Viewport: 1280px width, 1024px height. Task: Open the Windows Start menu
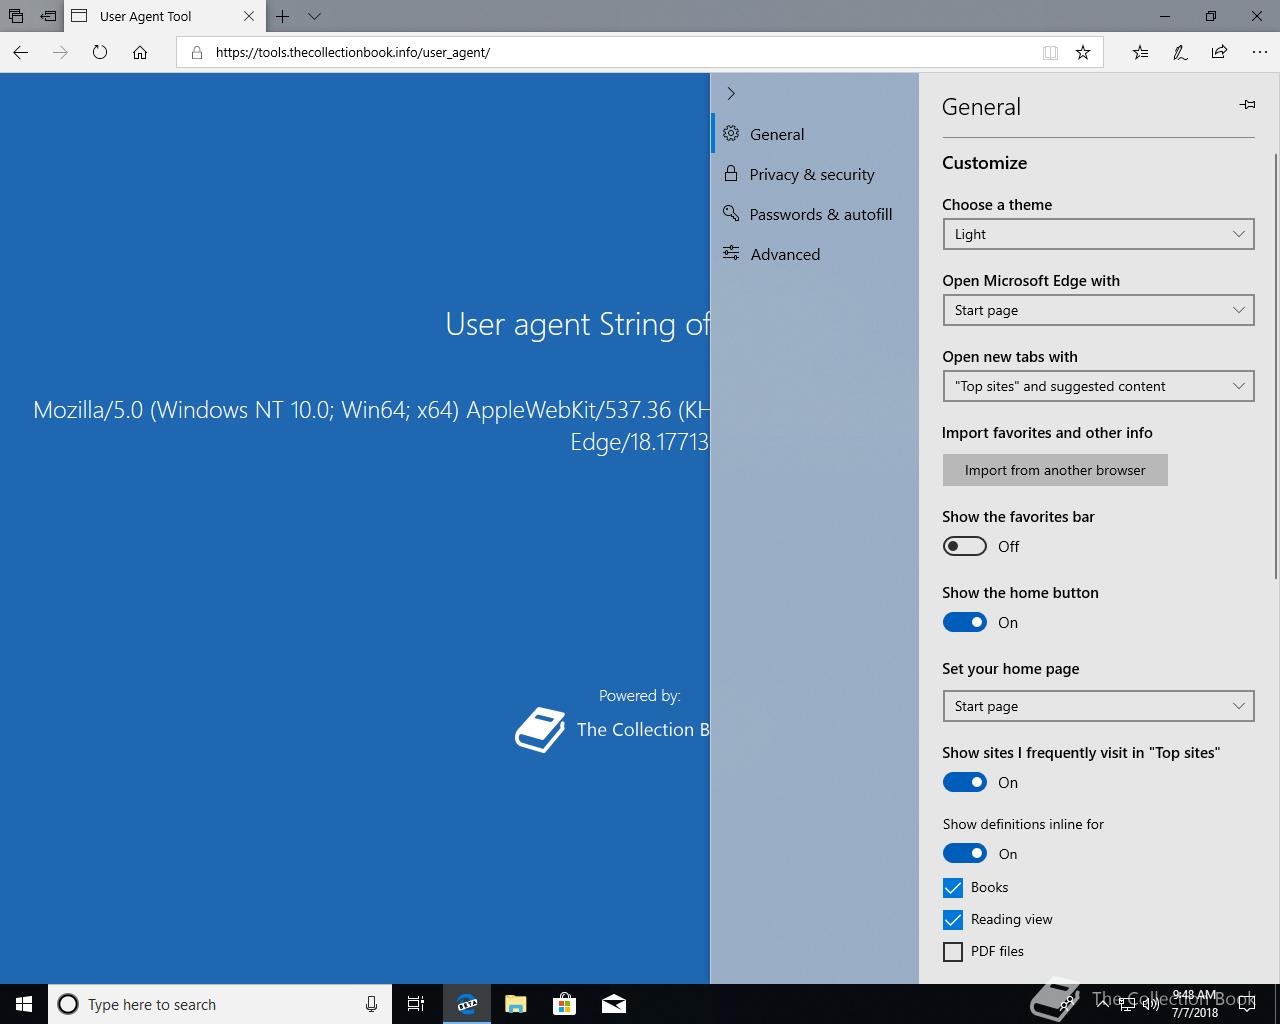[24, 1004]
